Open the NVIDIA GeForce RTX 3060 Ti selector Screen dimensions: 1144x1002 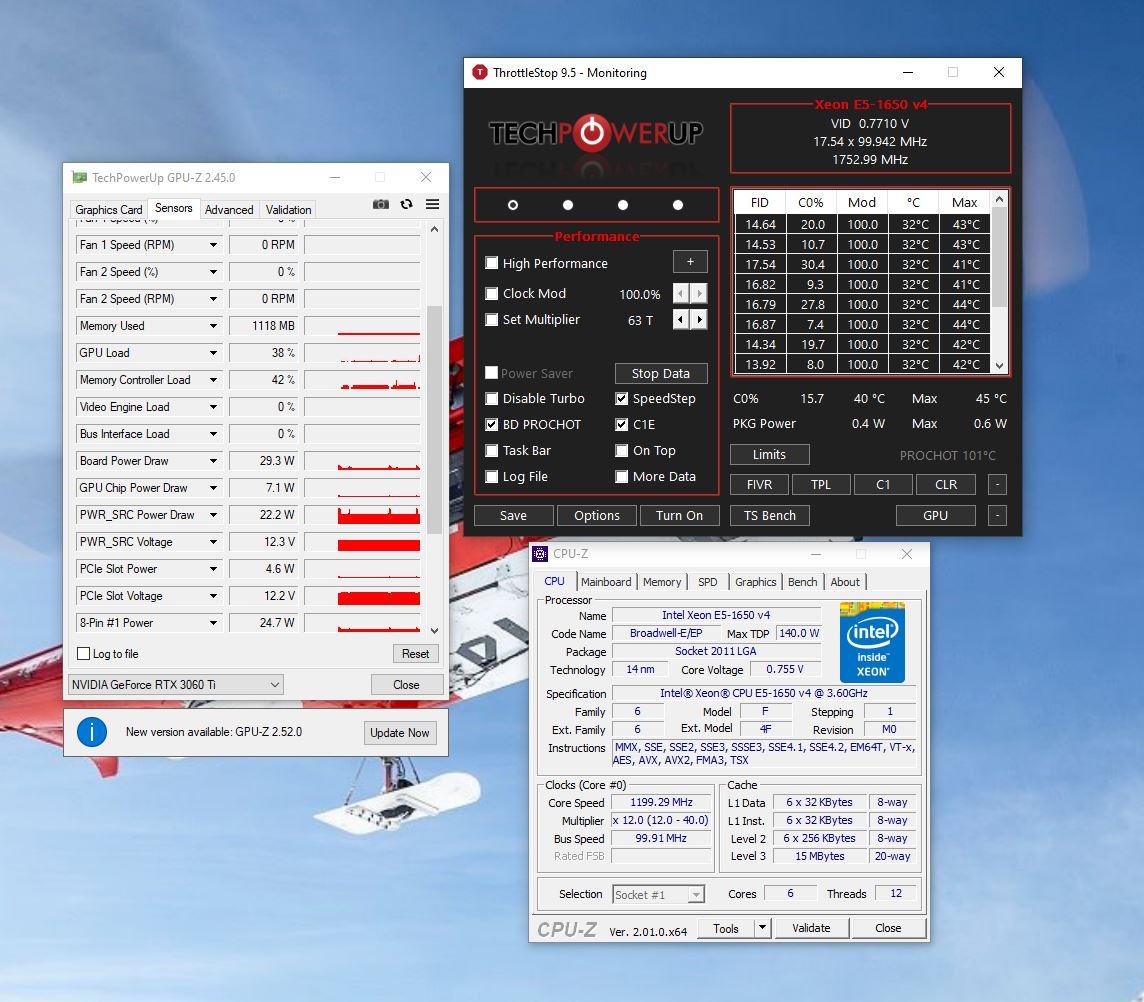[176, 685]
